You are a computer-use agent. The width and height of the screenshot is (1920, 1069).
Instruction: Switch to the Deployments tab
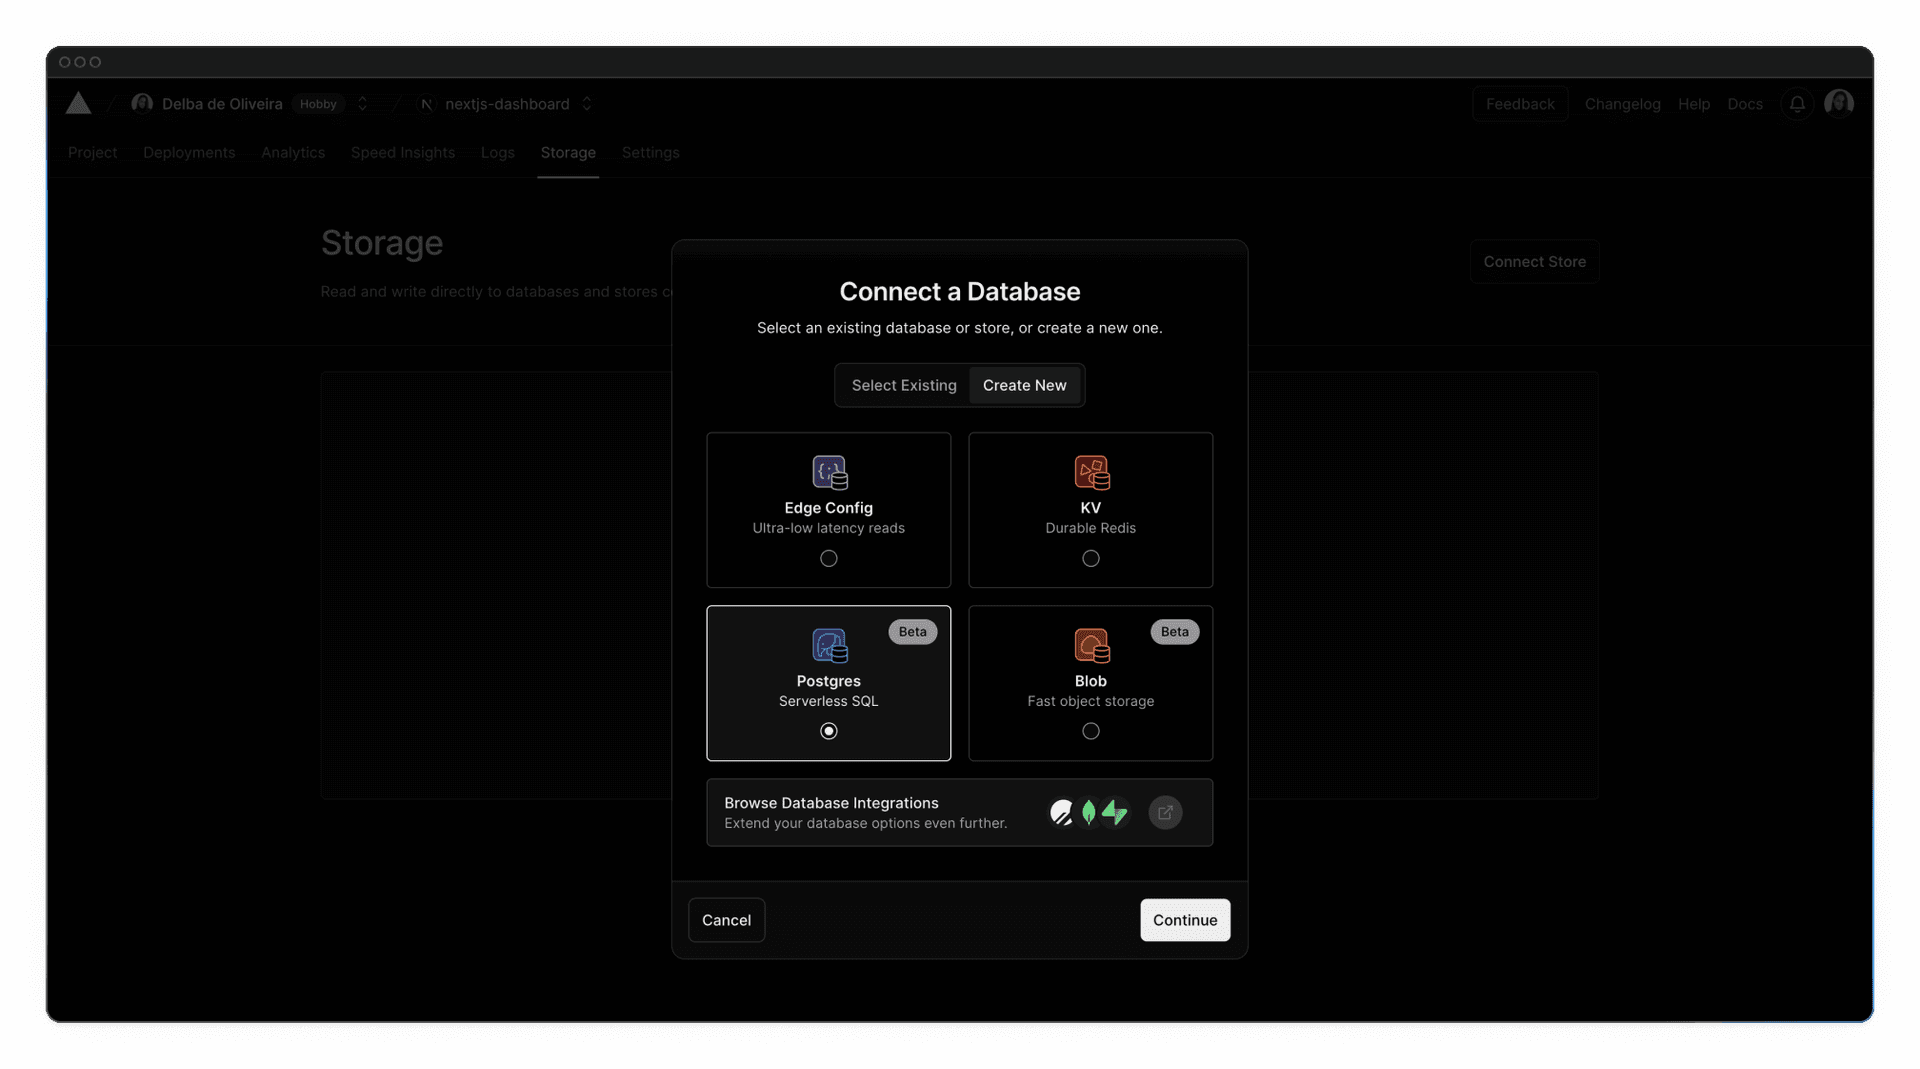pyautogui.click(x=189, y=152)
